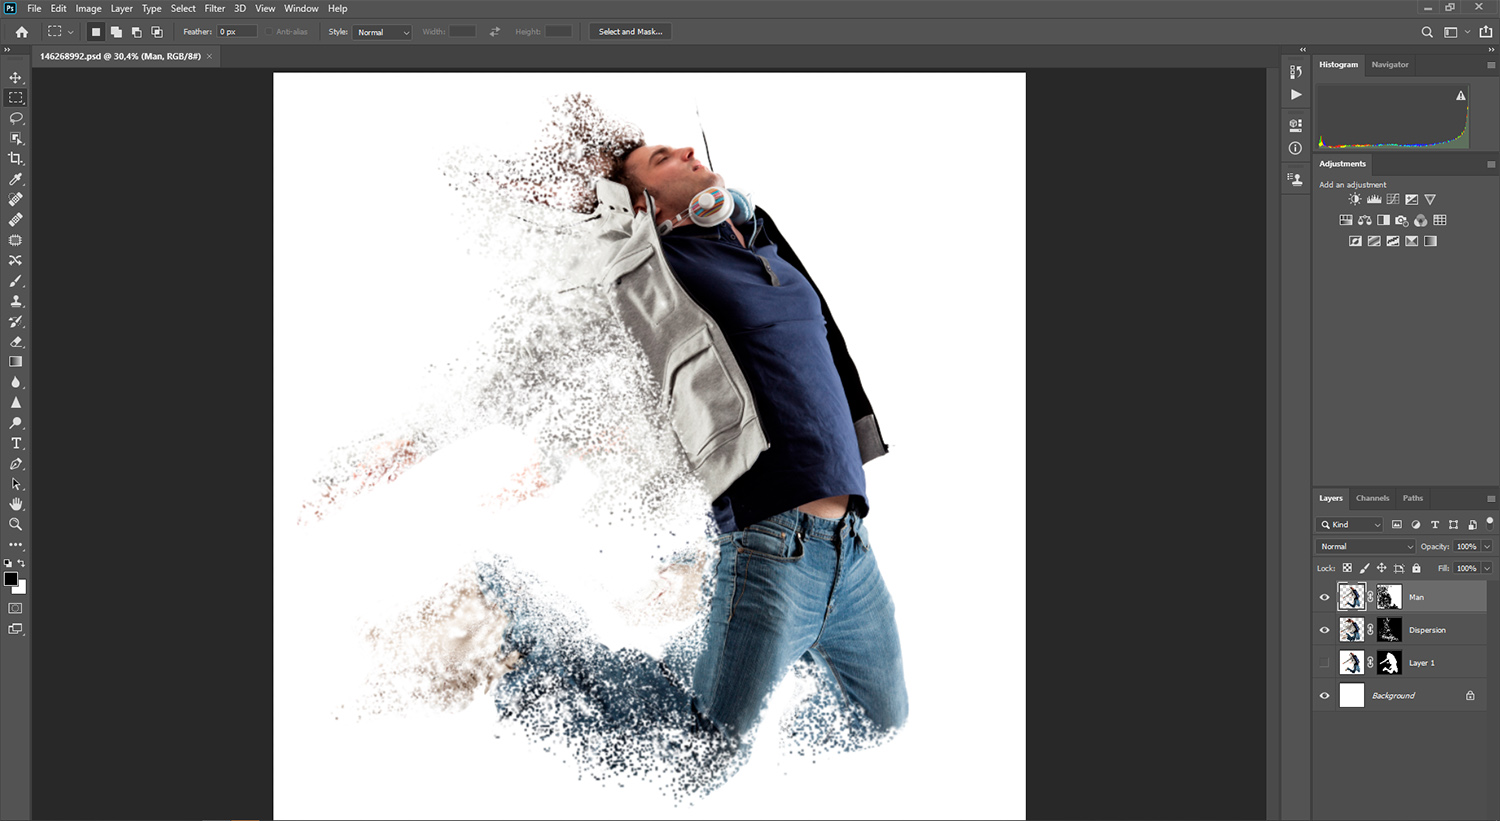
Task: Hide the Man layer
Action: pyautogui.click(x=1324, y=596)
